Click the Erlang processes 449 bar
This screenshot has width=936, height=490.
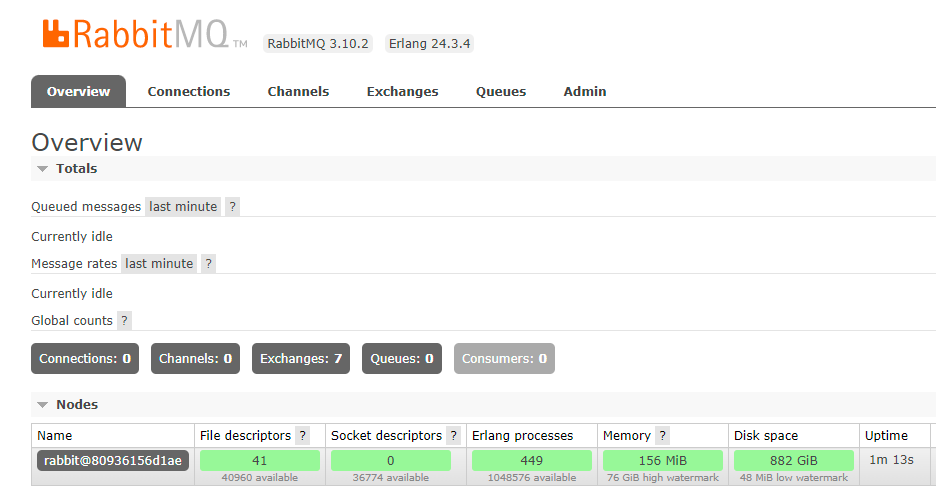[532, 461]
